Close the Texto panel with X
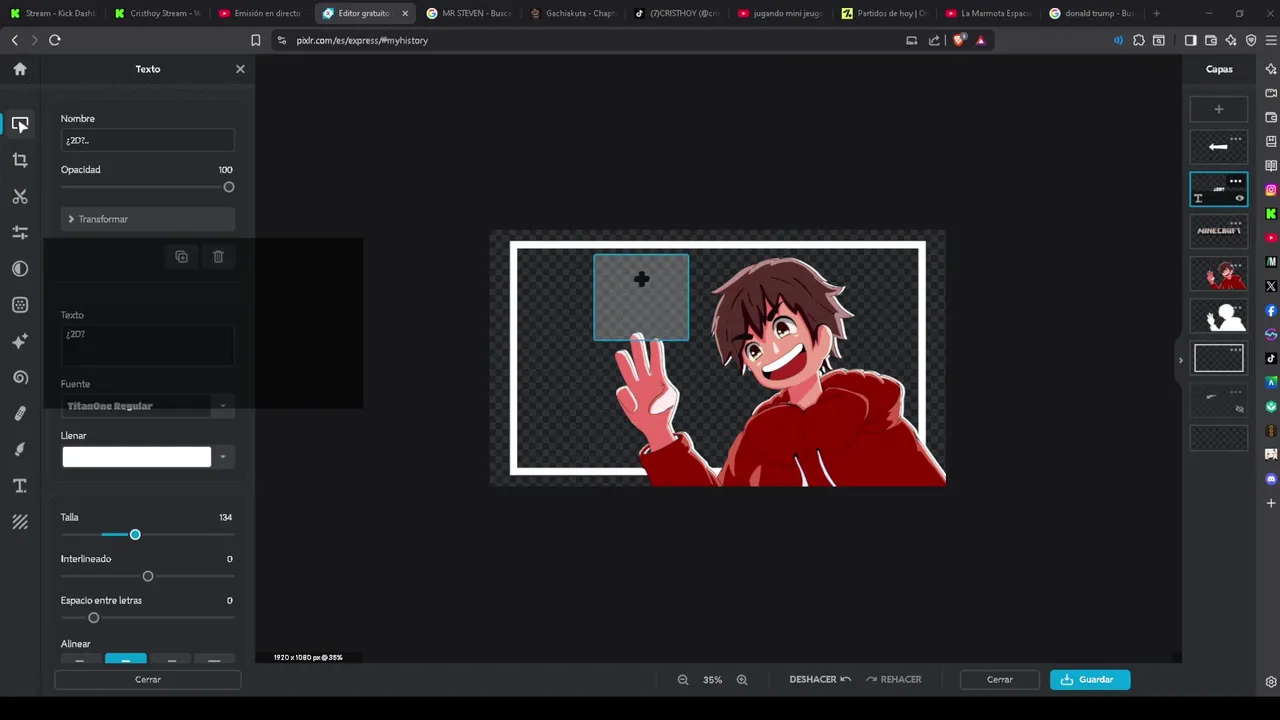 pos(240,69)
